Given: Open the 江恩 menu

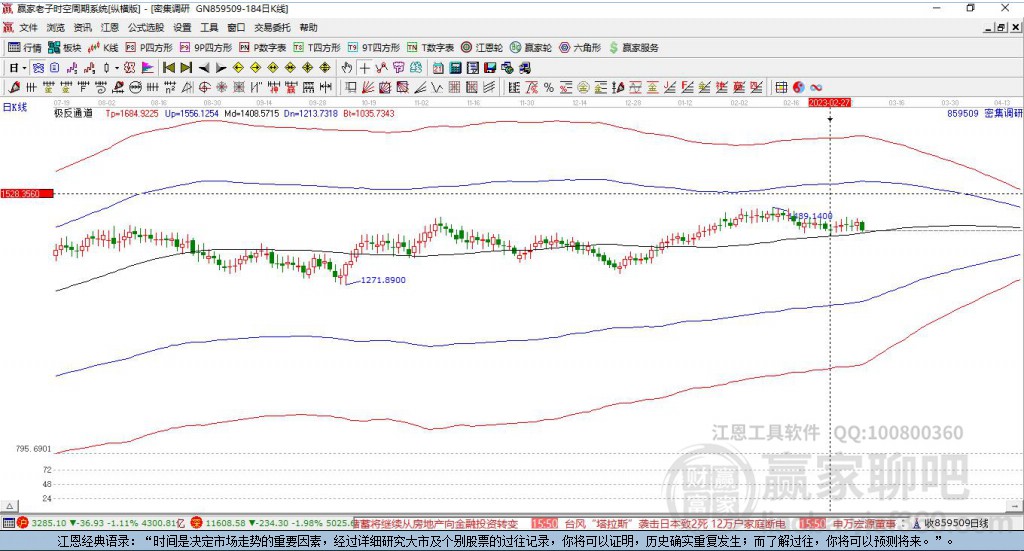Looking at the screenshot, I should (110, 27).
